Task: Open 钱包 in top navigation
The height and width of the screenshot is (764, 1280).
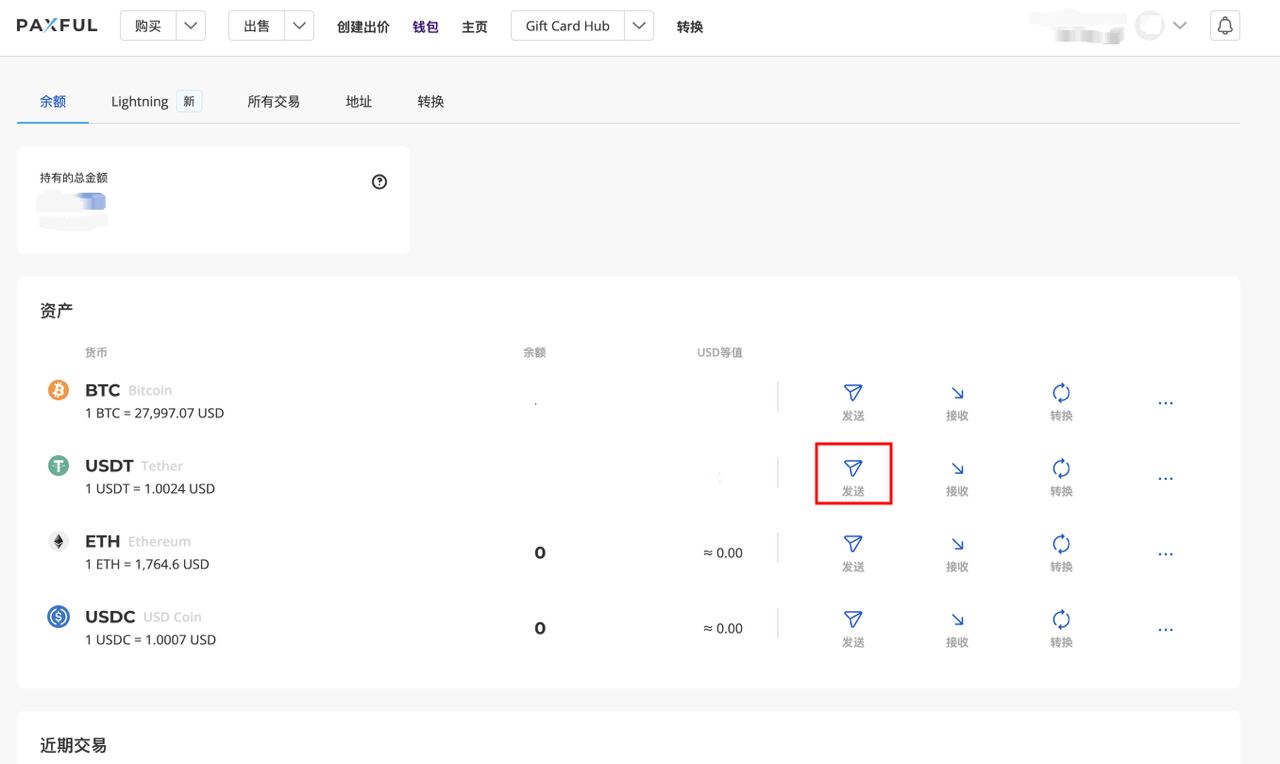Action: (x=425, y=27)
